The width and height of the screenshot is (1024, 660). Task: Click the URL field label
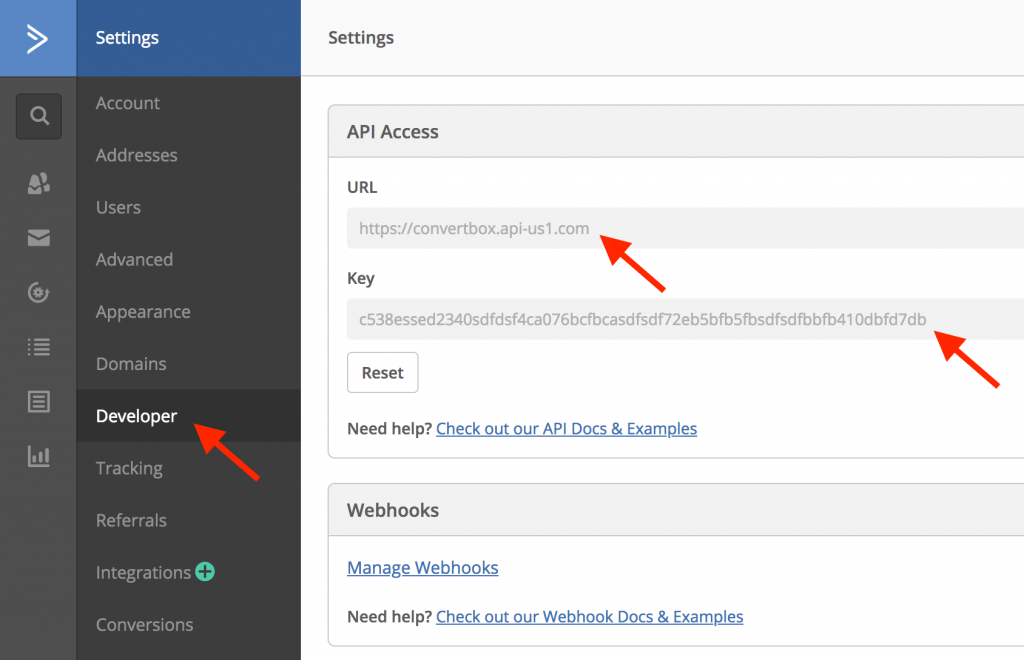point(362,187)
